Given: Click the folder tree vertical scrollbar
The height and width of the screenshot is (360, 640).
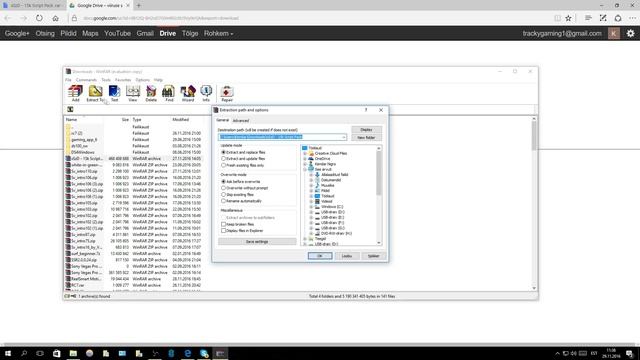Looking at the screenshot, I should click(x=379, y=196).
